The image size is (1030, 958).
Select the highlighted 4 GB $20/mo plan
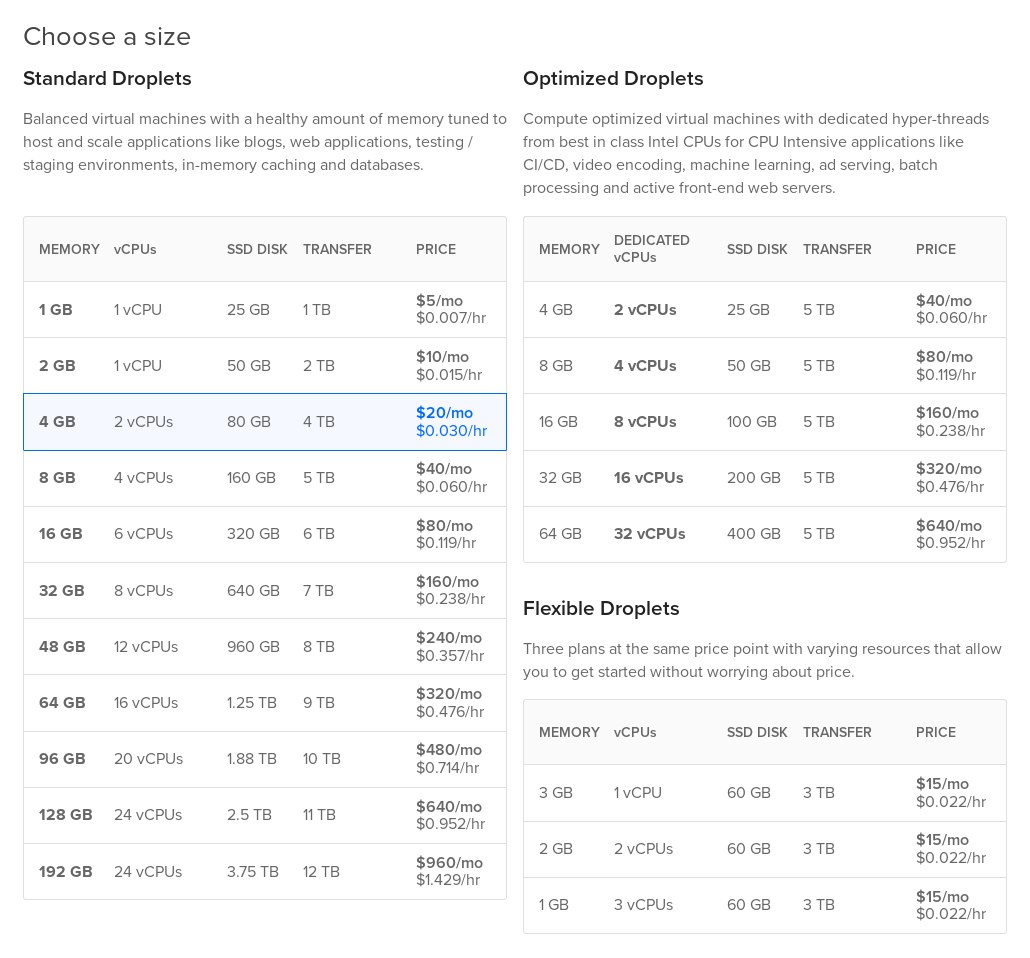(x=265, y=422)
